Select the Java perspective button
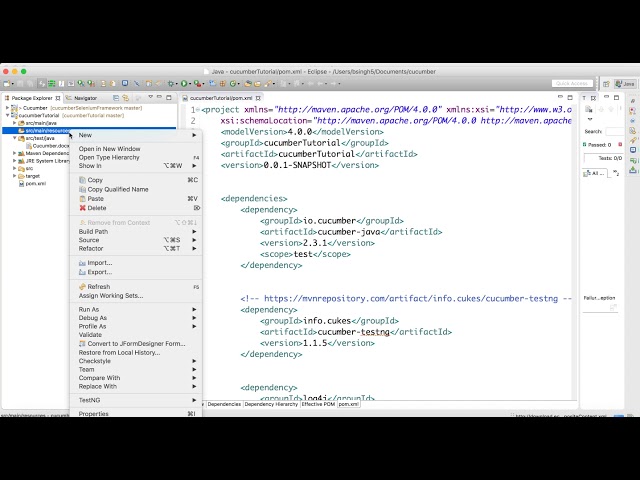 click(625, 84)
